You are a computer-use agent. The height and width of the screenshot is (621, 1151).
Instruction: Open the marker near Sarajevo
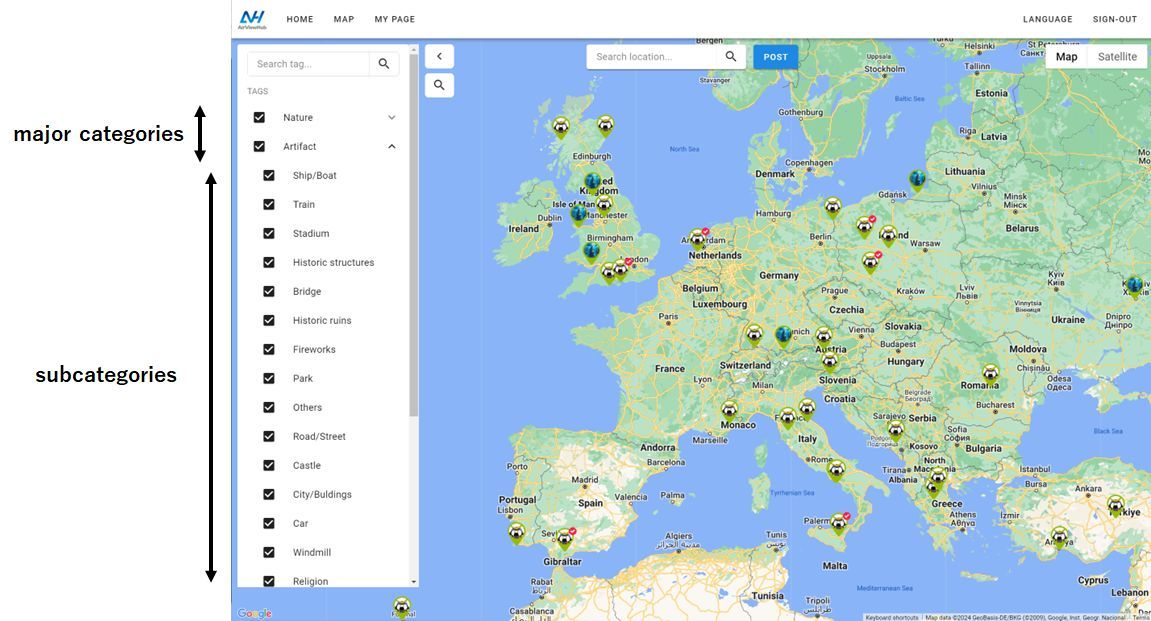tap(895, 429)
